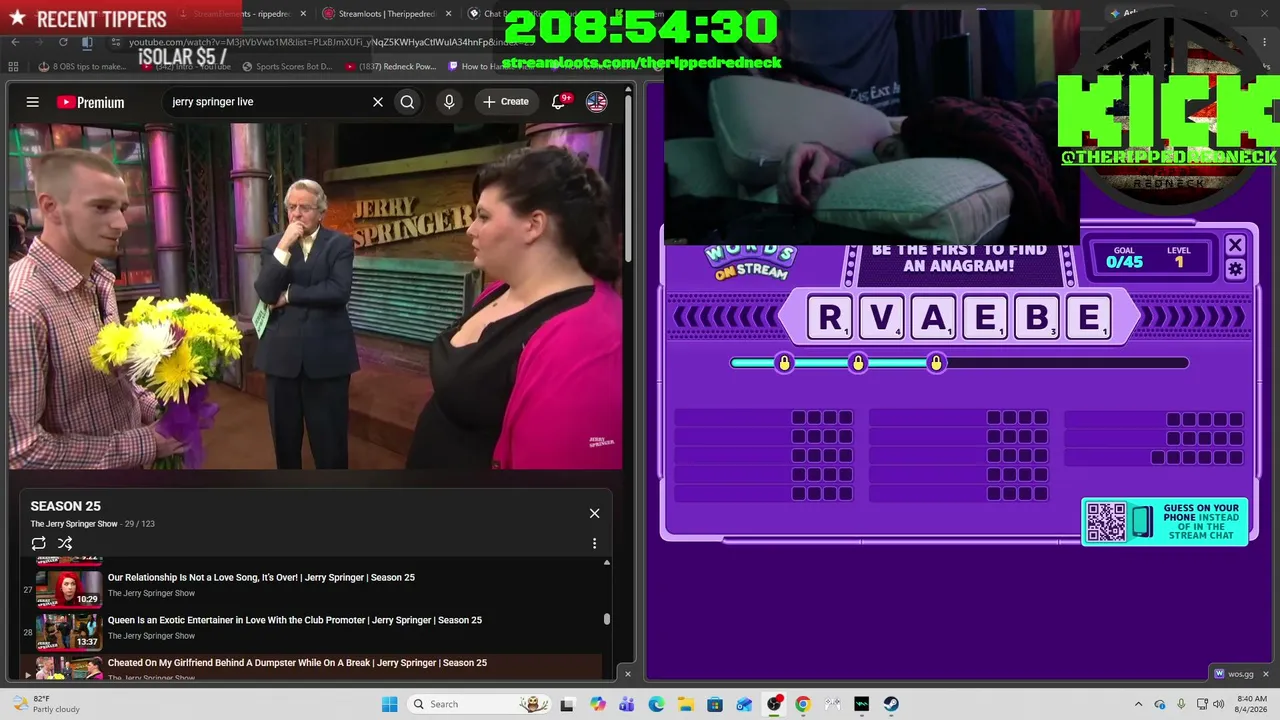This screenshot has width=1280, height=720.
Task: Close the Words on Stream game panel
Action: pyautogui.click(x=1235, y=245)
